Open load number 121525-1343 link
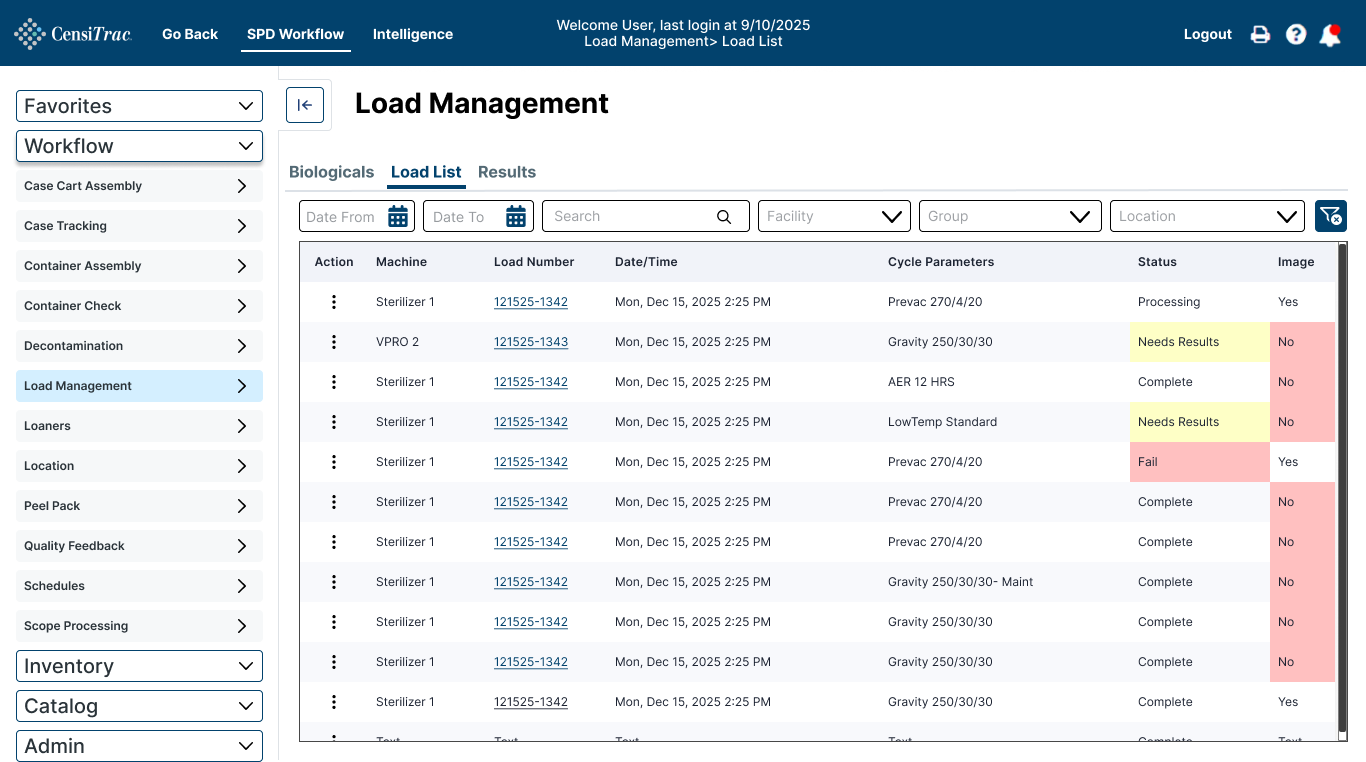Viewport: 1366px width, 762px height. (x=531, y=342)
